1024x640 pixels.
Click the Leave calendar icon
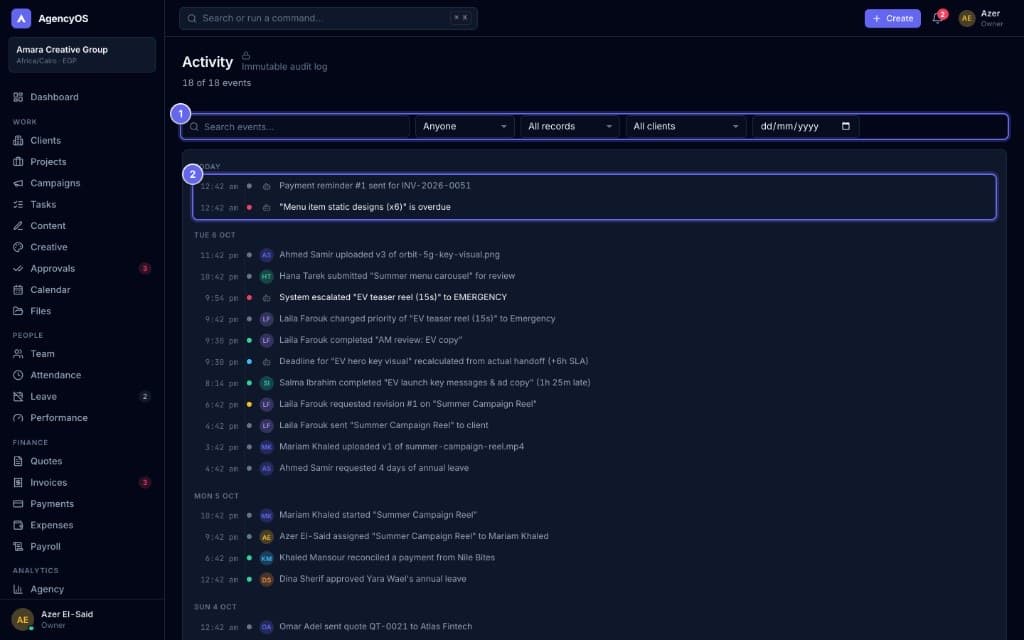pyautogui.click(x=18, y=396)
